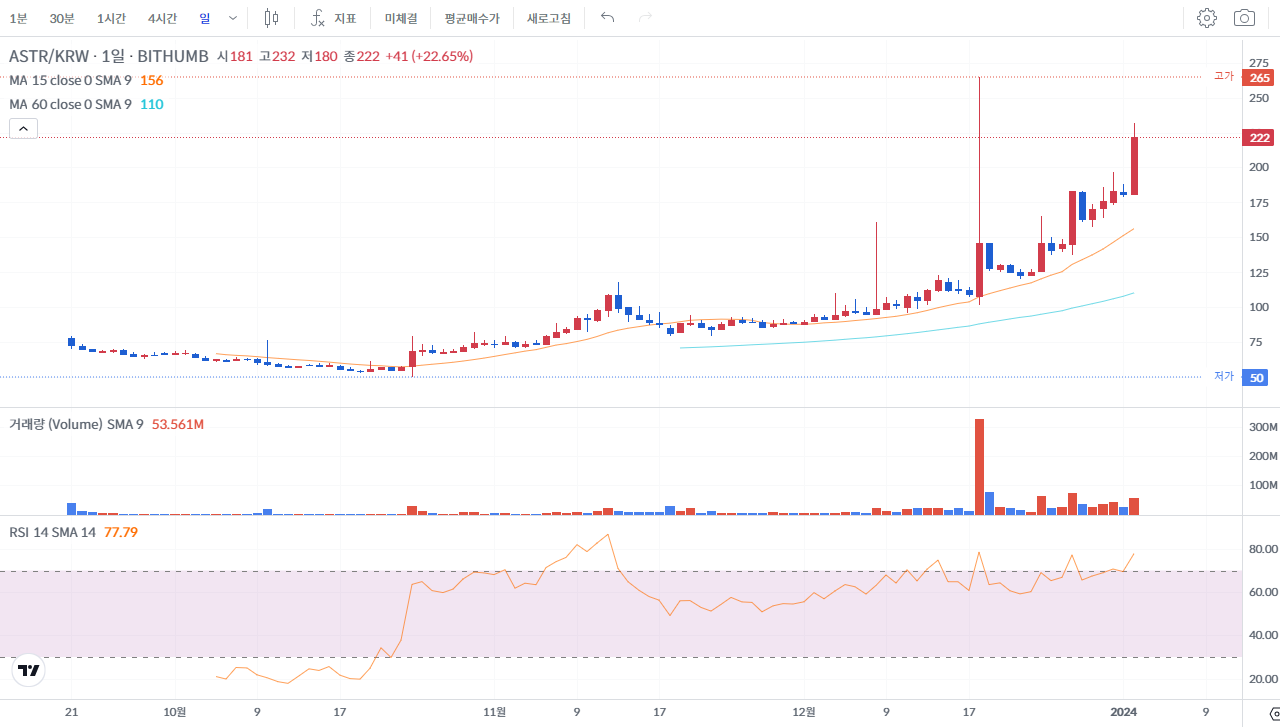Click the 222 current price label

(1258, 137)
